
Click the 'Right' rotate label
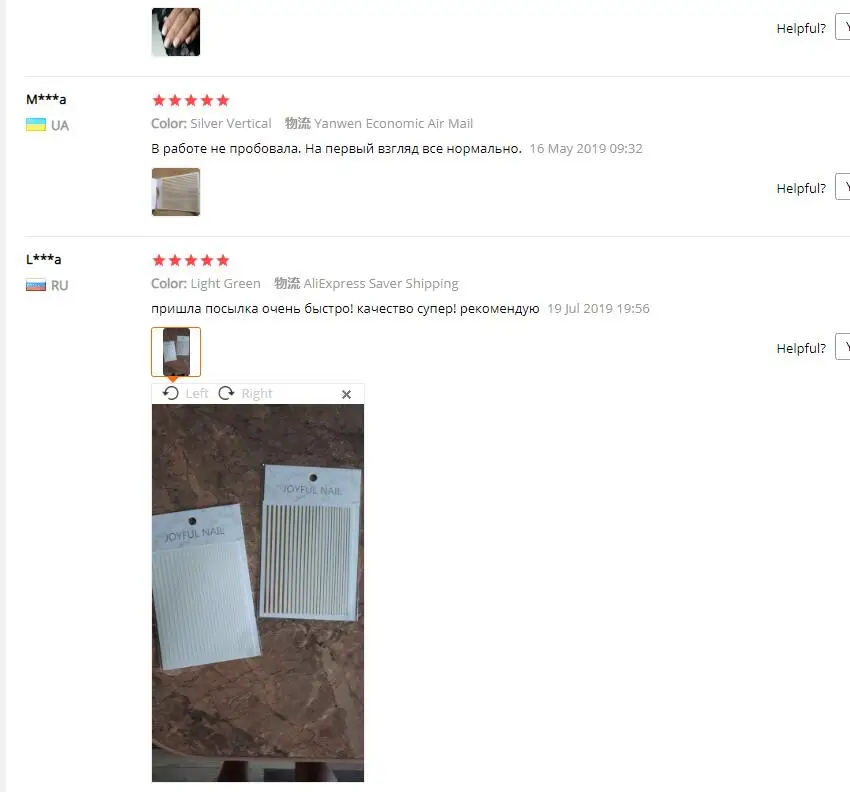point(256,394)
